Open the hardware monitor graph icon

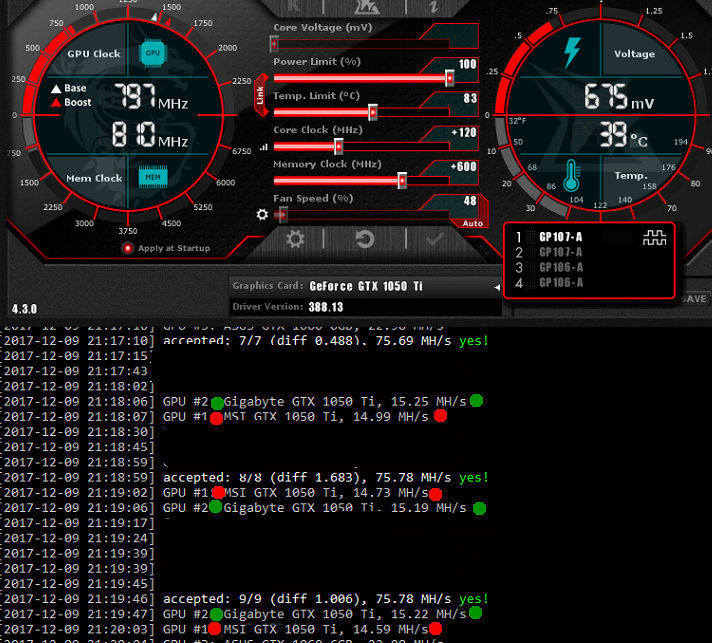(x=654, y=237)
